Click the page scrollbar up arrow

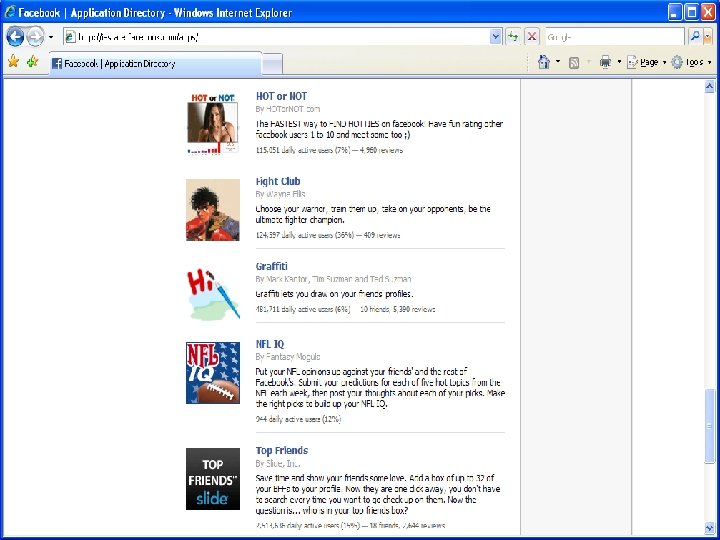click(x=709, y=86)
